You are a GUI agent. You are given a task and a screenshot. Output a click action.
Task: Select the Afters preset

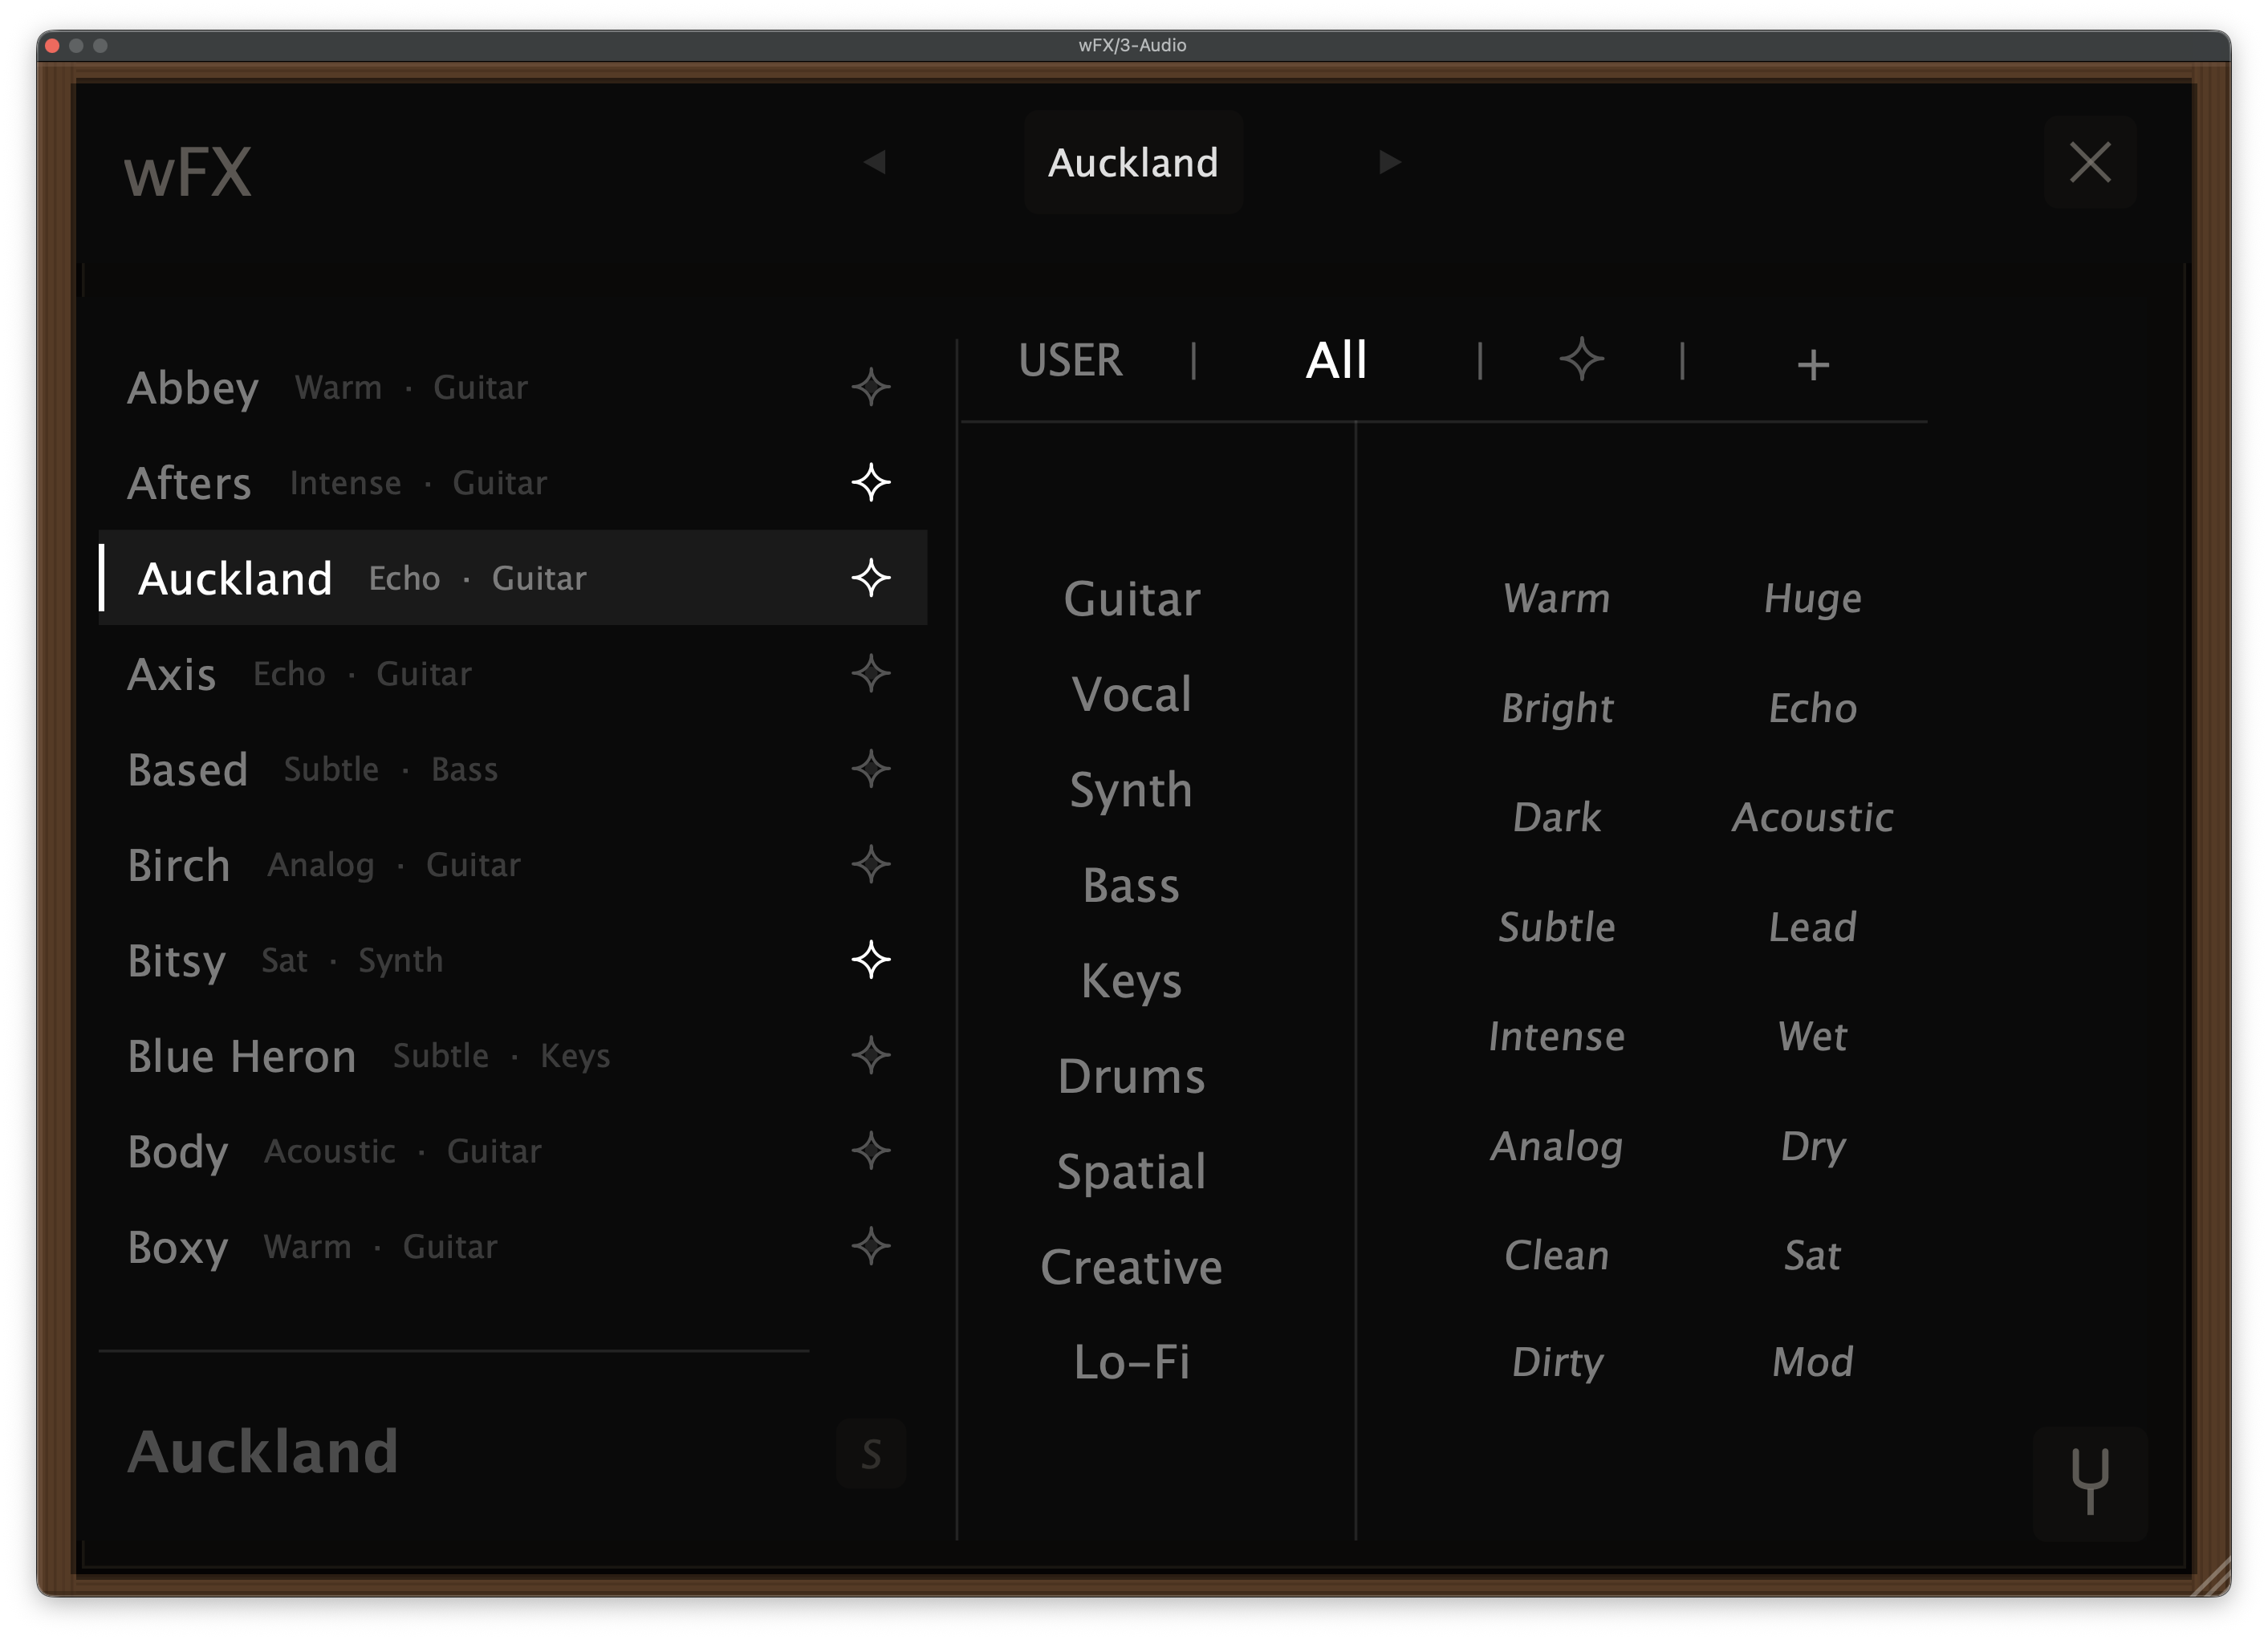tap(512, 482)
